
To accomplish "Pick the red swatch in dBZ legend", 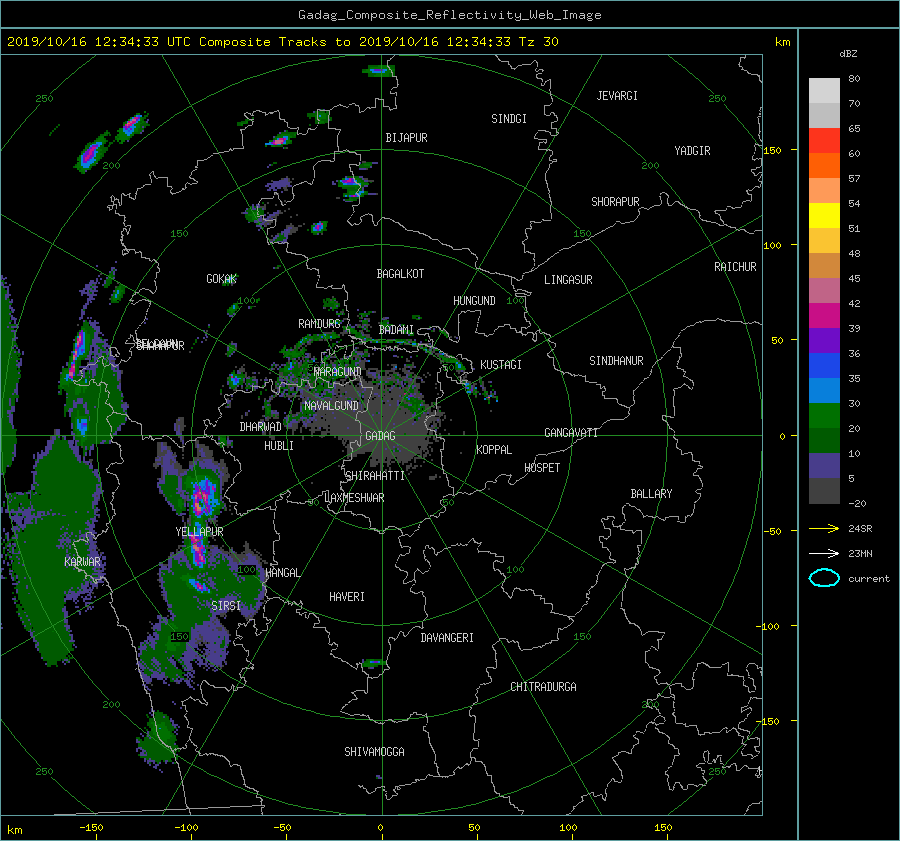I will 824,141.
